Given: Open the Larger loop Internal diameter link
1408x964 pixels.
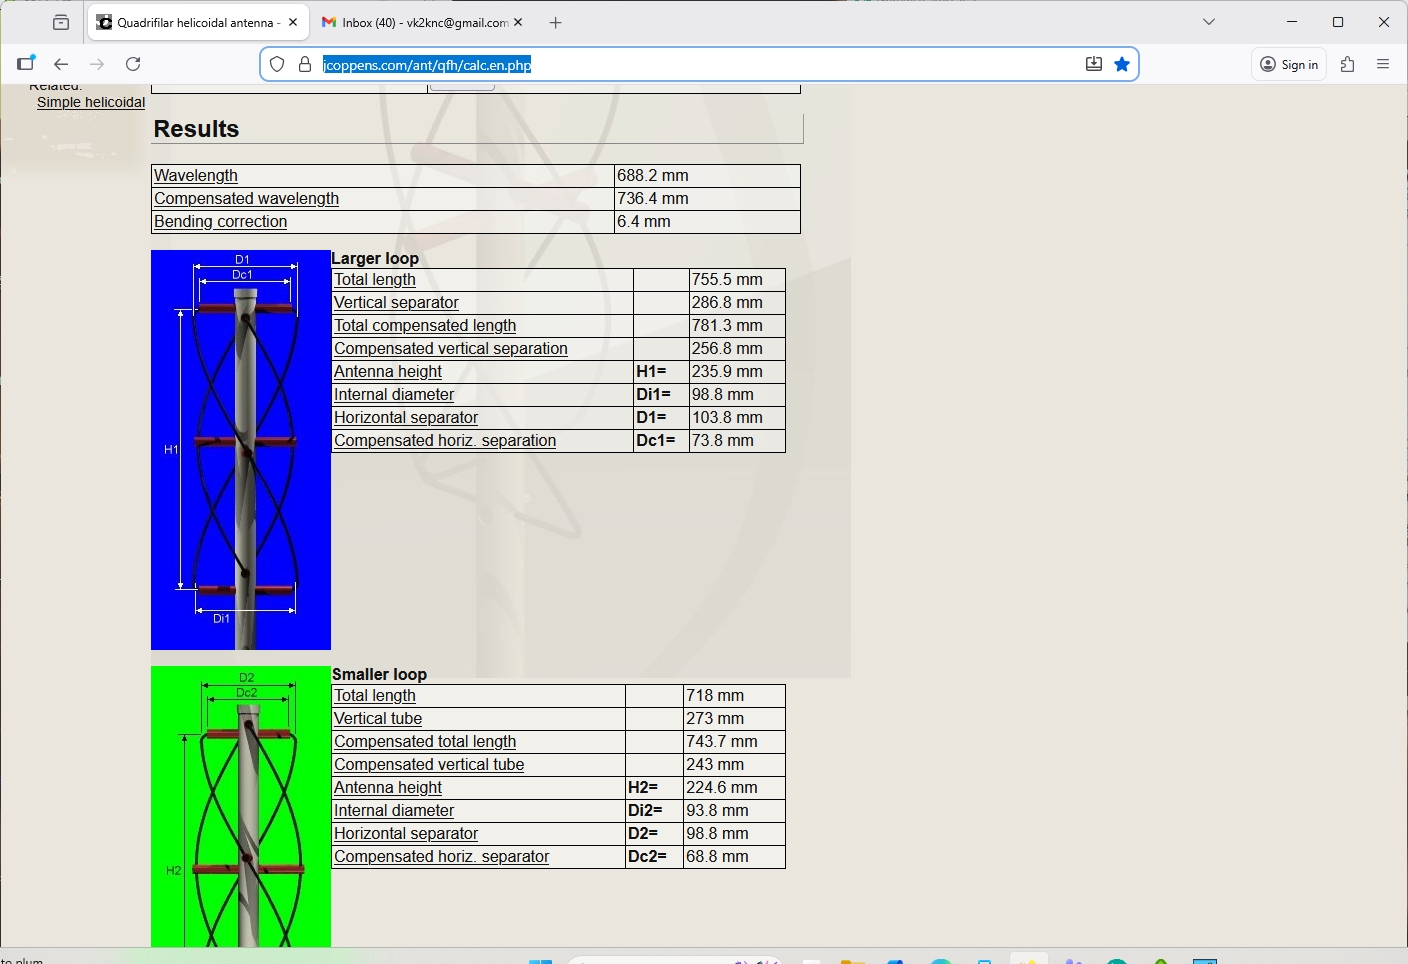Looking at the screenshot, I should [394, 394].
